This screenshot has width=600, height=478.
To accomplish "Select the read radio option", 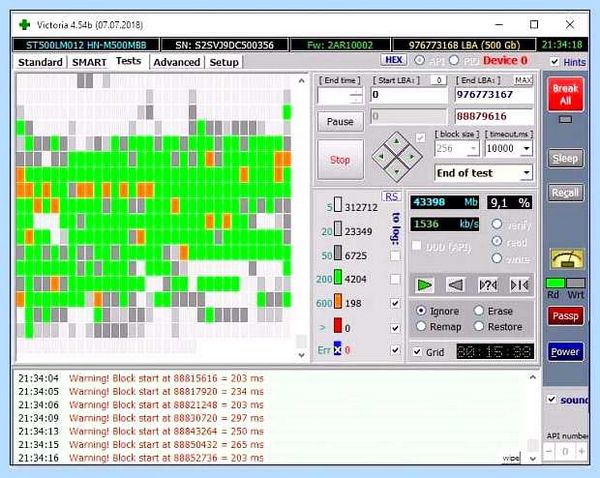I will coord(497,241).
